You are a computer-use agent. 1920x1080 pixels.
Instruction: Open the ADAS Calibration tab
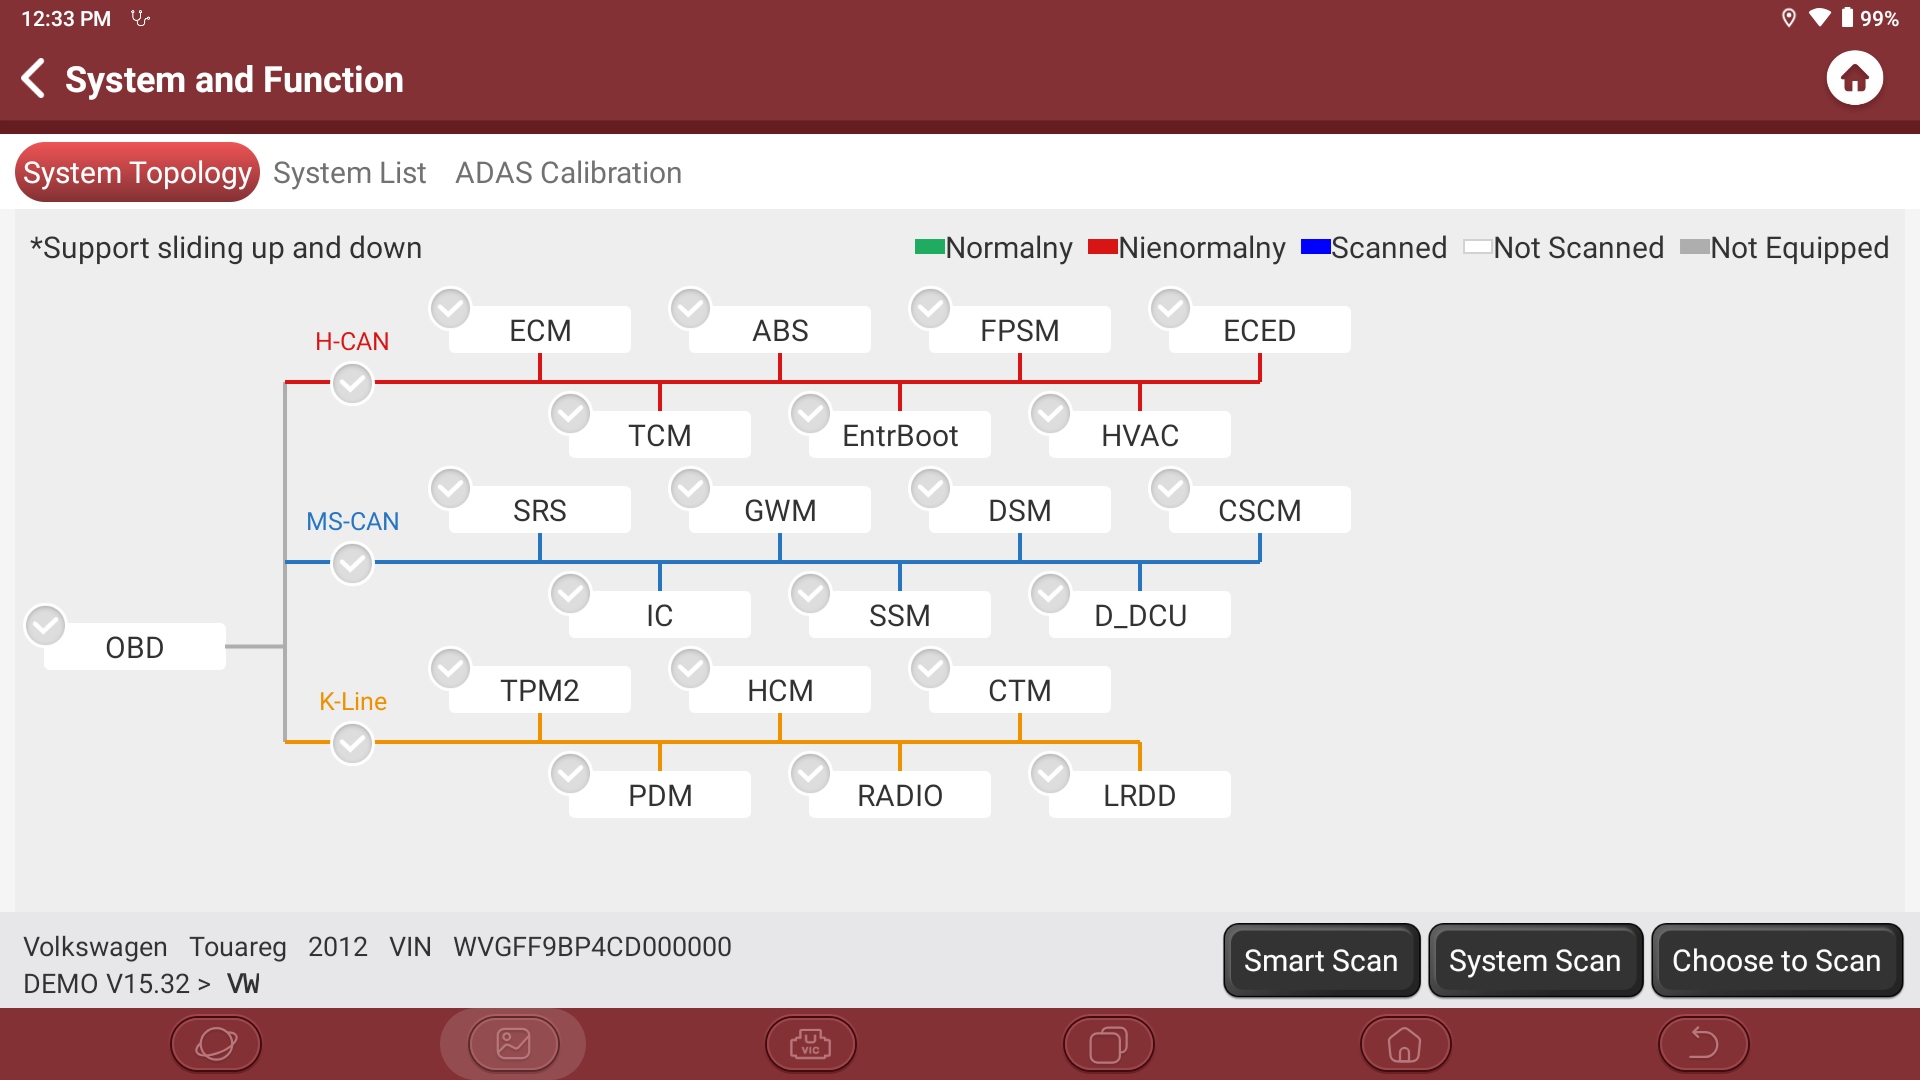coord(568,173)
